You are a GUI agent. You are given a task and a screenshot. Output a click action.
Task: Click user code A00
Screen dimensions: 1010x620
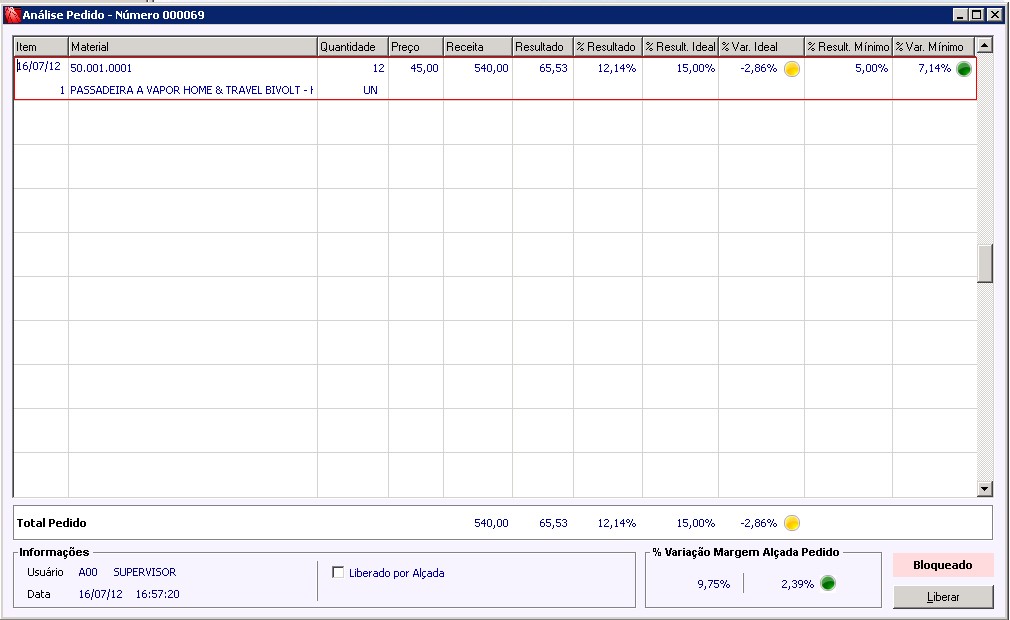[x=88, y=572]
